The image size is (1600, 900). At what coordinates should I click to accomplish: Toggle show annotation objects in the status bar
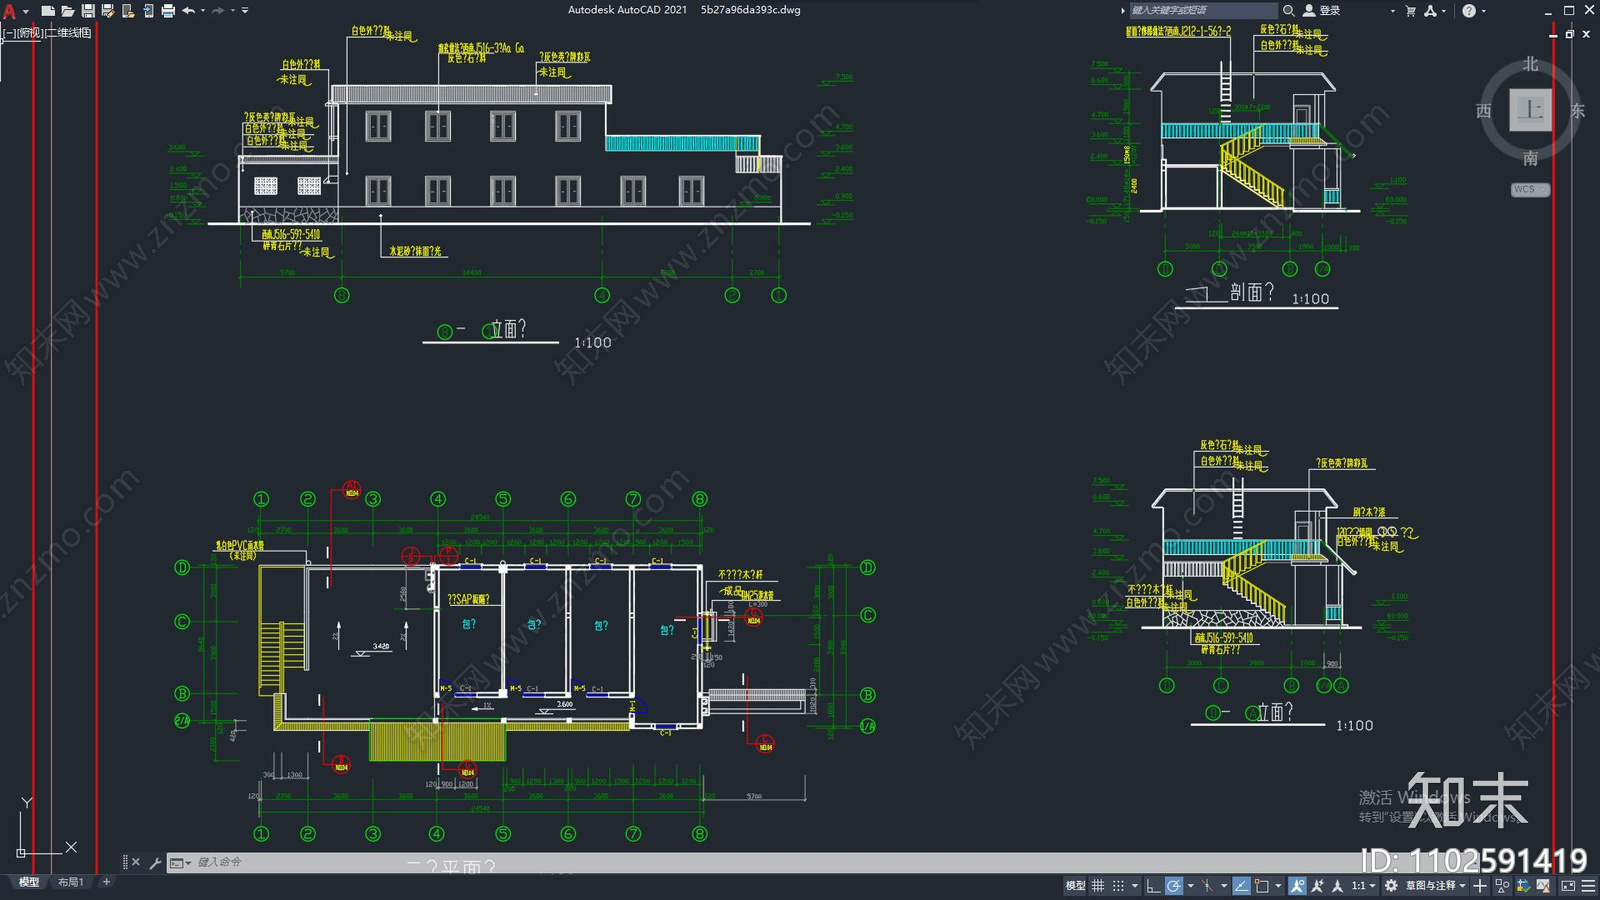[x=1297, y=886]
